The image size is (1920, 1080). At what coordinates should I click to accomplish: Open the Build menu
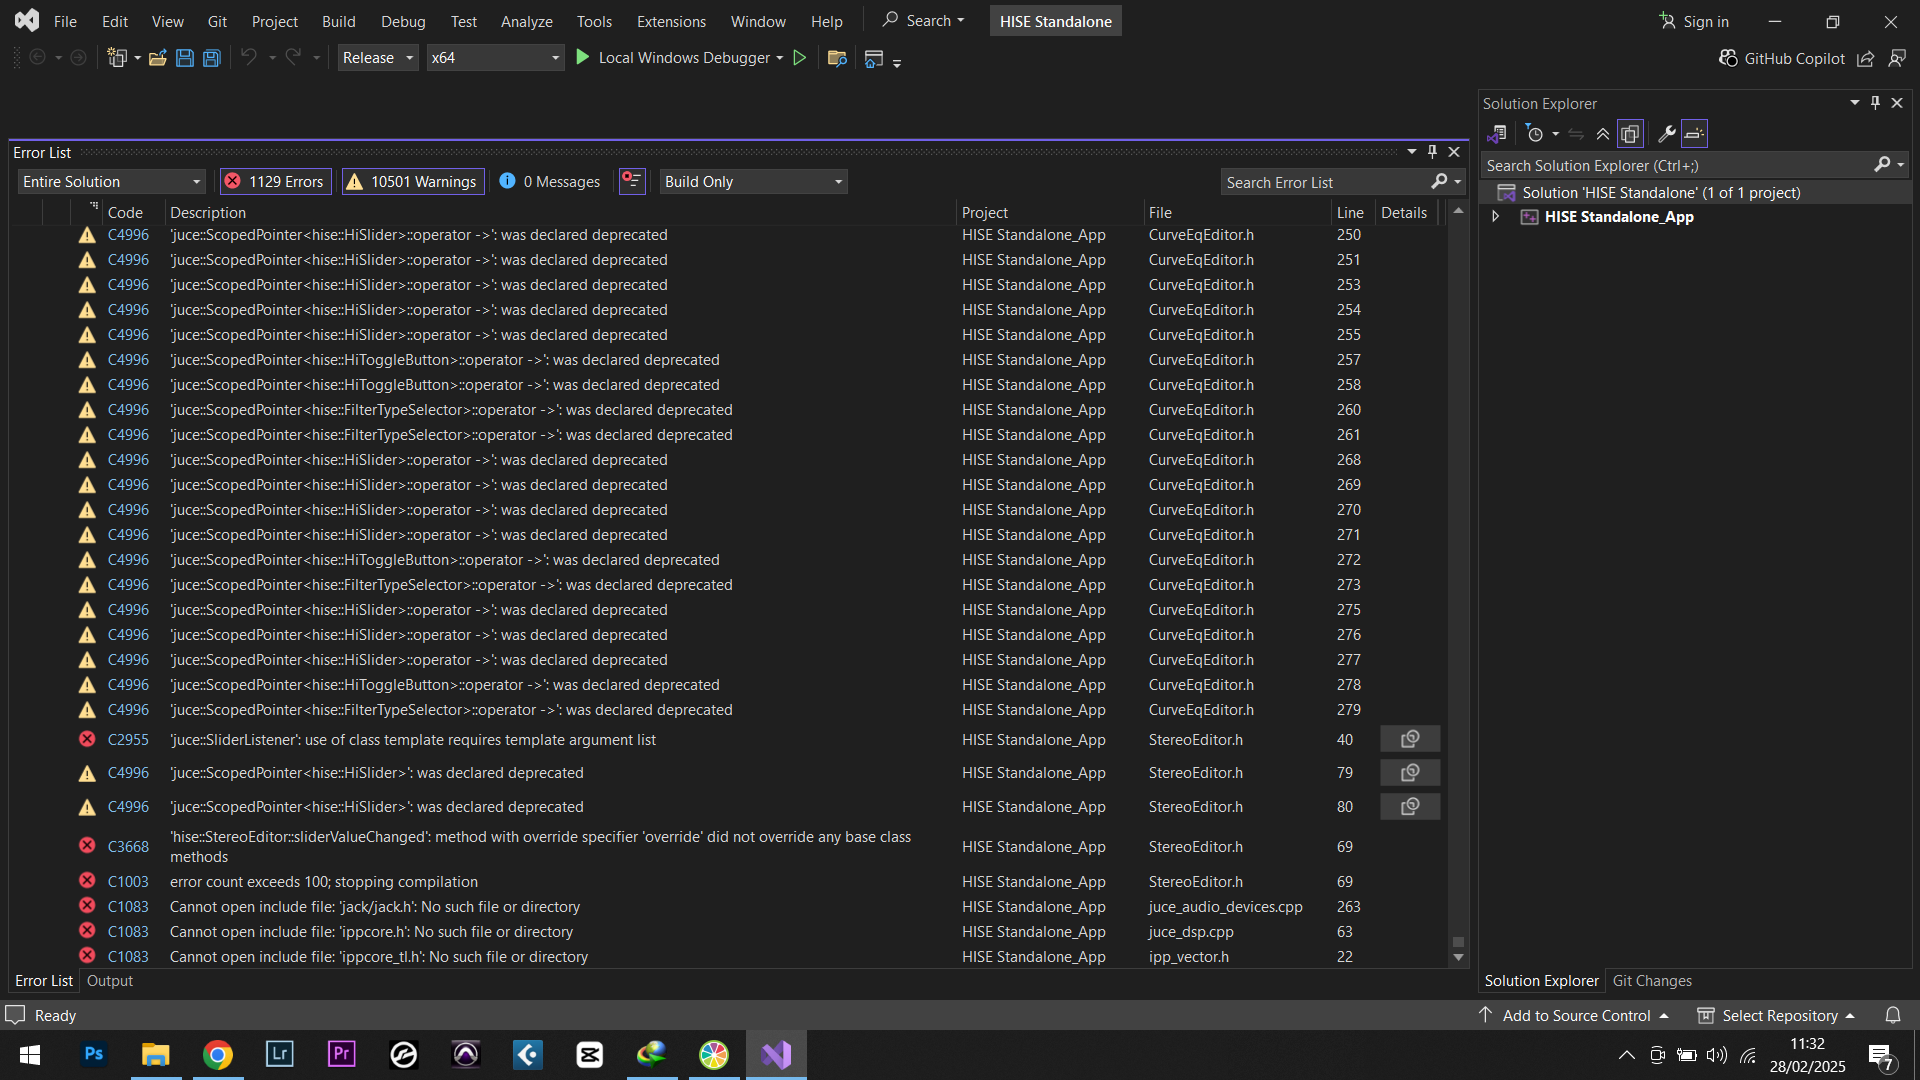click(x=339, y=21)
